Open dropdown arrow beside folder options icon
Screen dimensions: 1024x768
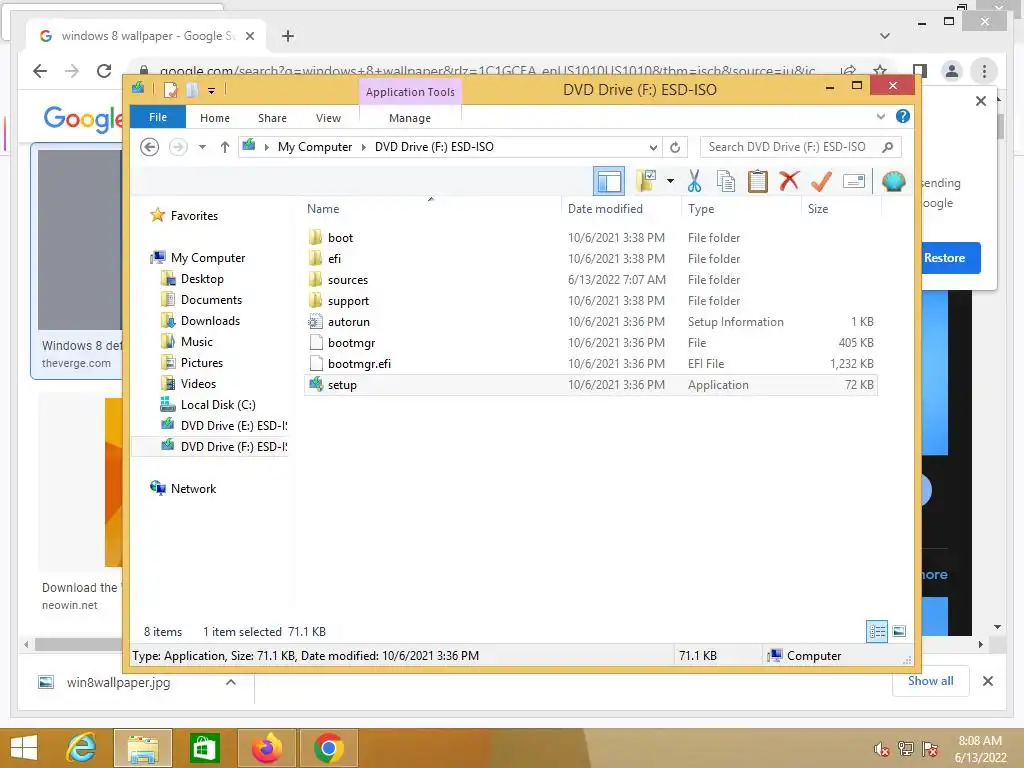(670, 181)
